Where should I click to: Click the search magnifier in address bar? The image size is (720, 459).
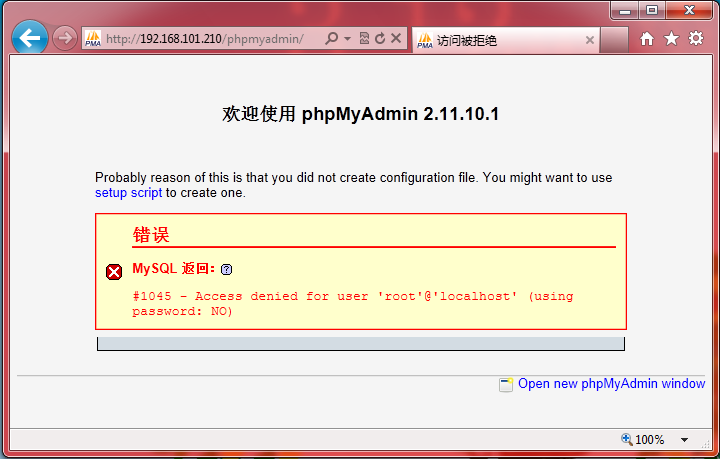coord(332,39)
